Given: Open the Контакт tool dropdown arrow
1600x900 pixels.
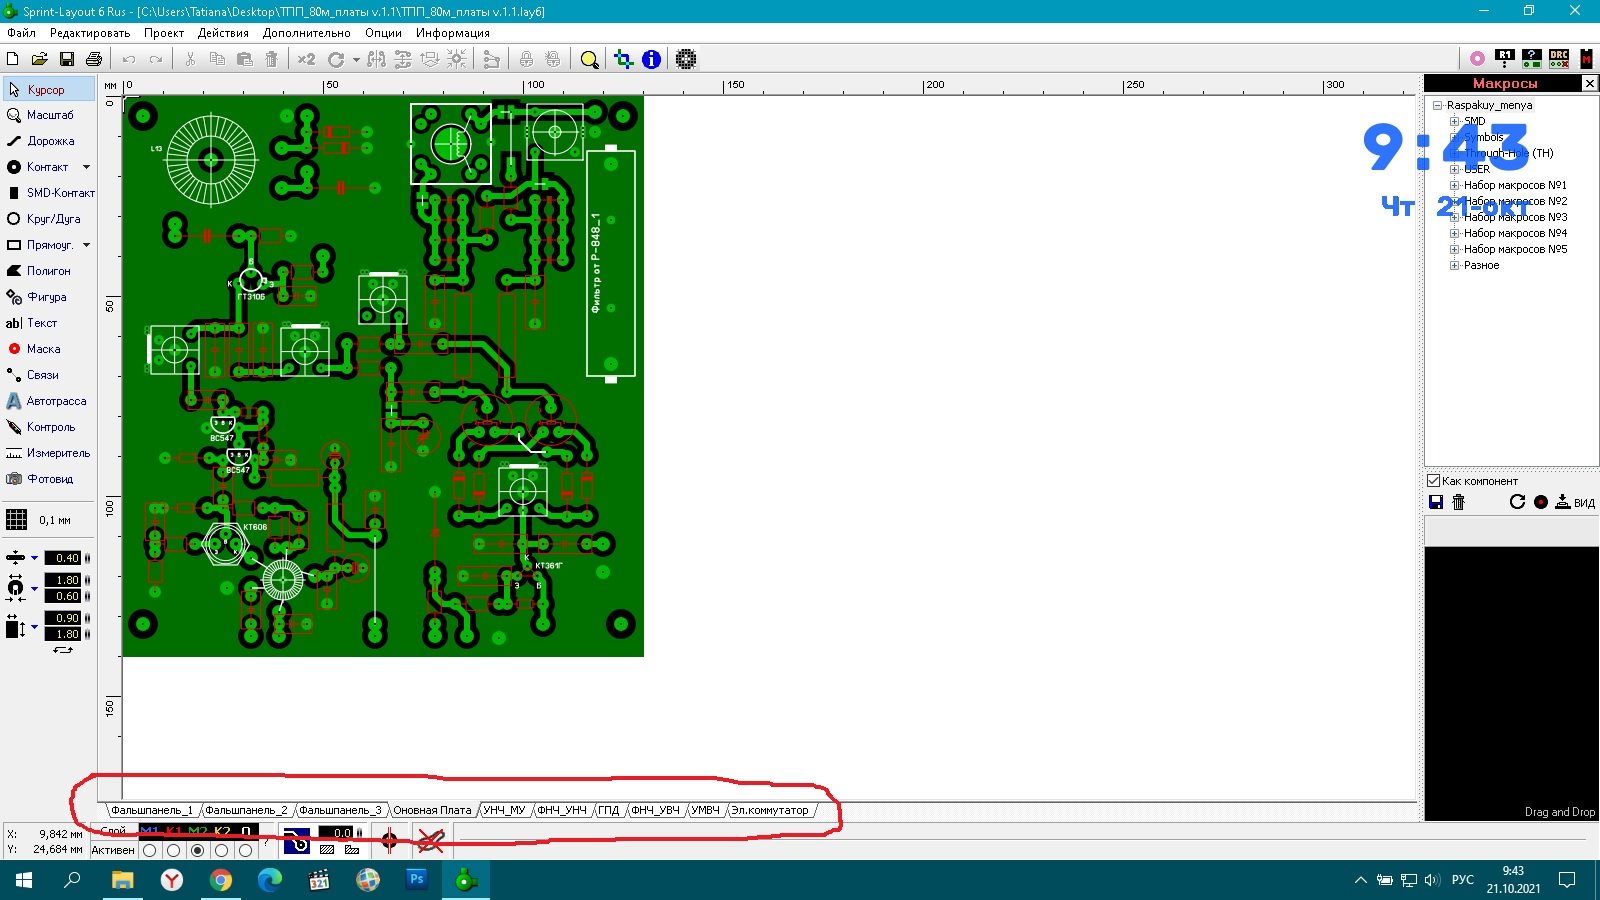Looking at the screenshot, I should [86, 167].
